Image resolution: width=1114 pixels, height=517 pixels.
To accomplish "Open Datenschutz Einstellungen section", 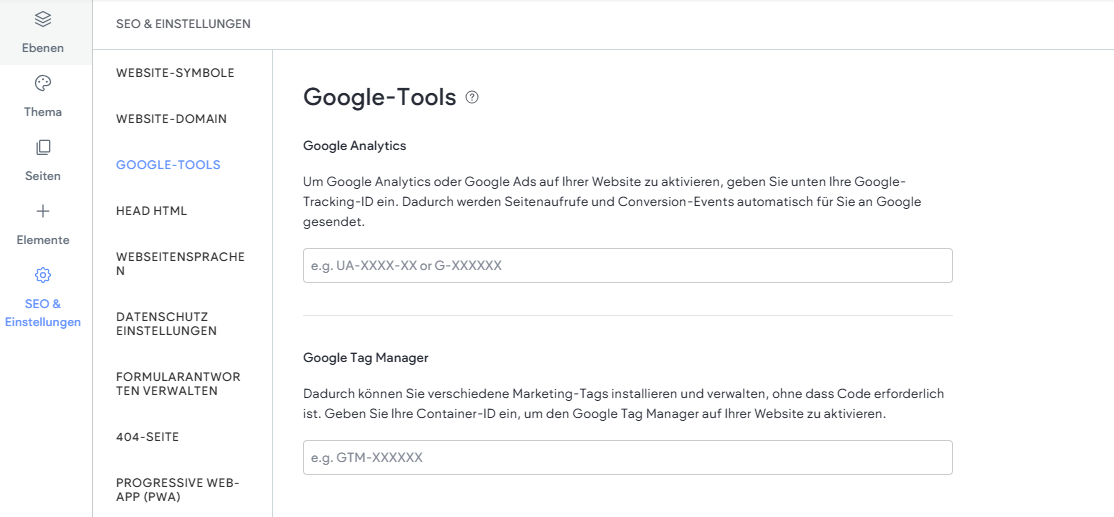I will coord(167,324).
